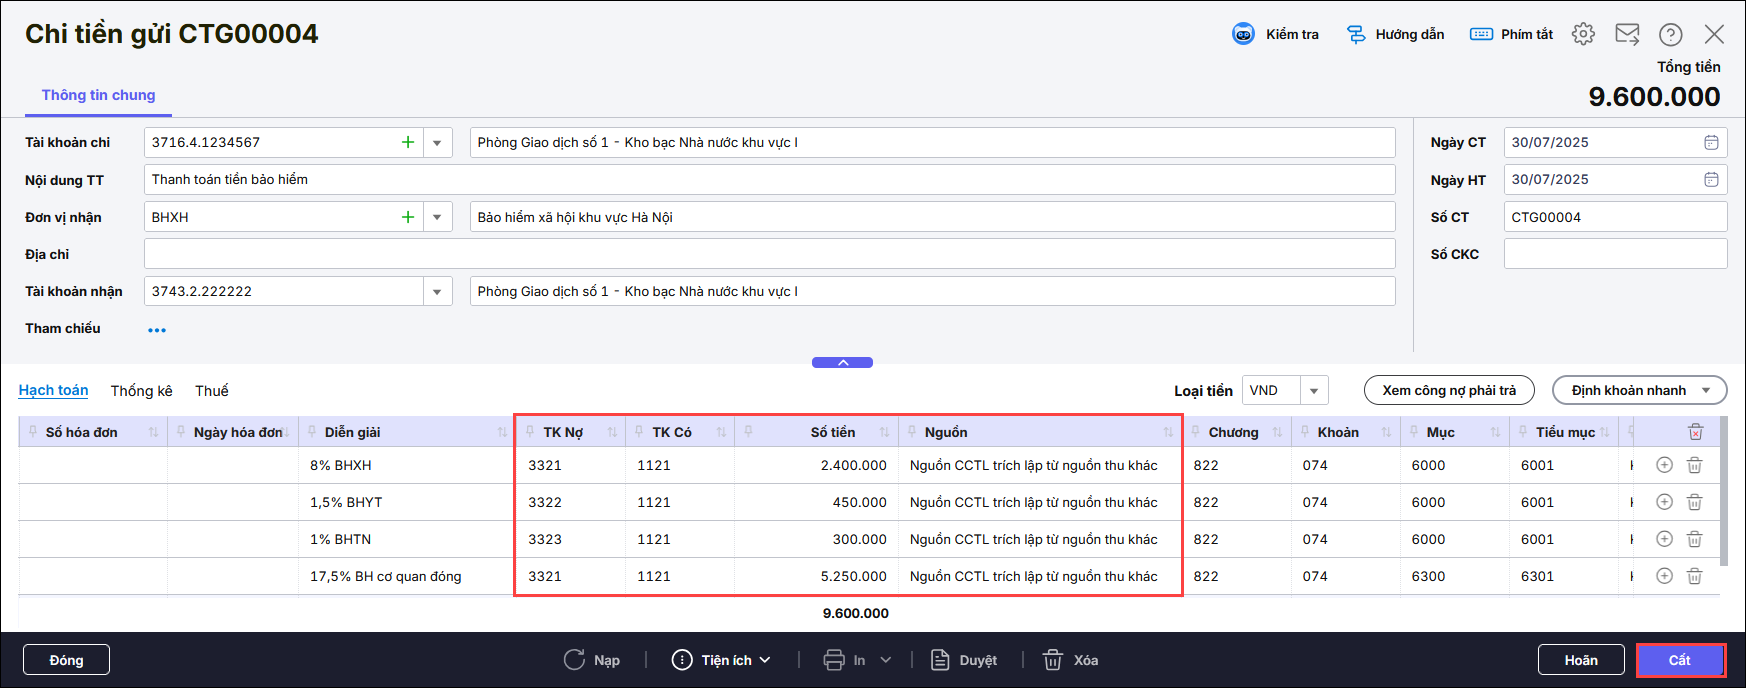
Task: Click the settings gear icon in header
Action: point(1582,34)
